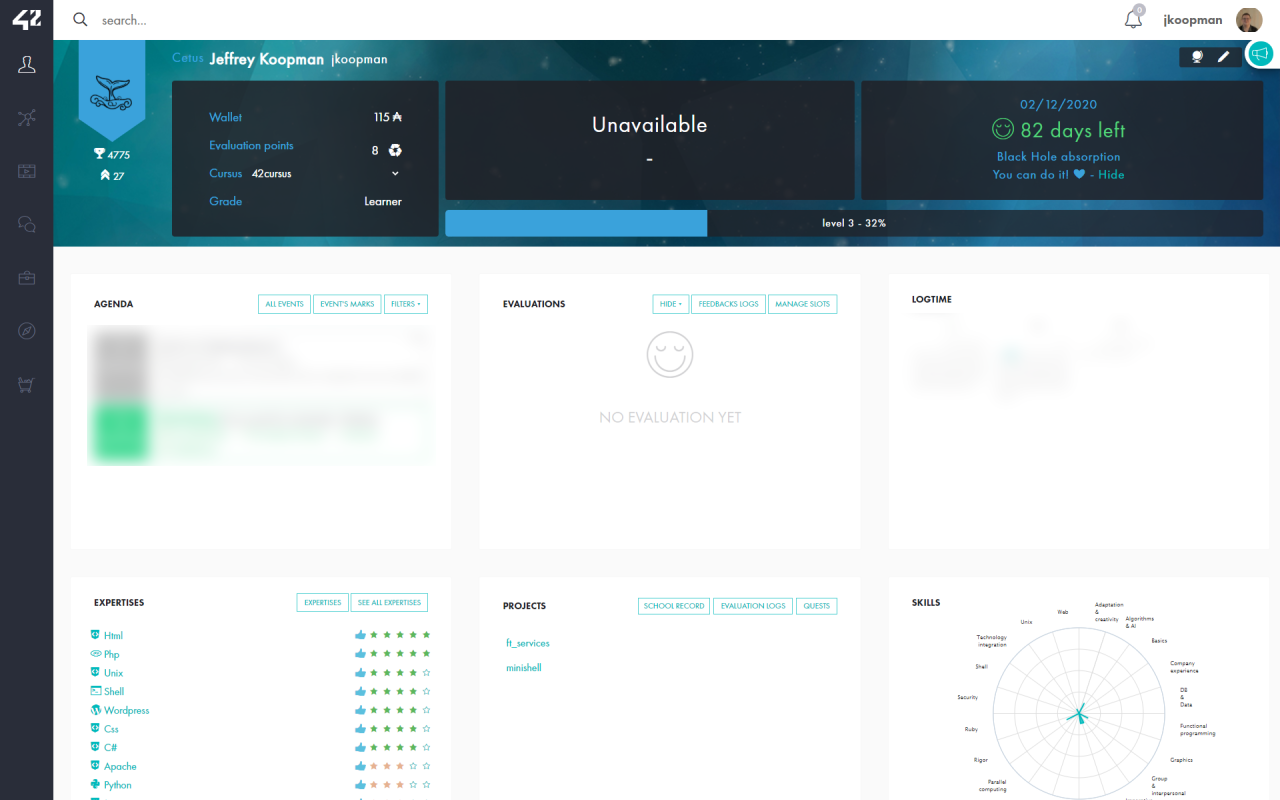
Task: Click the thumbs-up icon on Html row
Action: point(360,634)
